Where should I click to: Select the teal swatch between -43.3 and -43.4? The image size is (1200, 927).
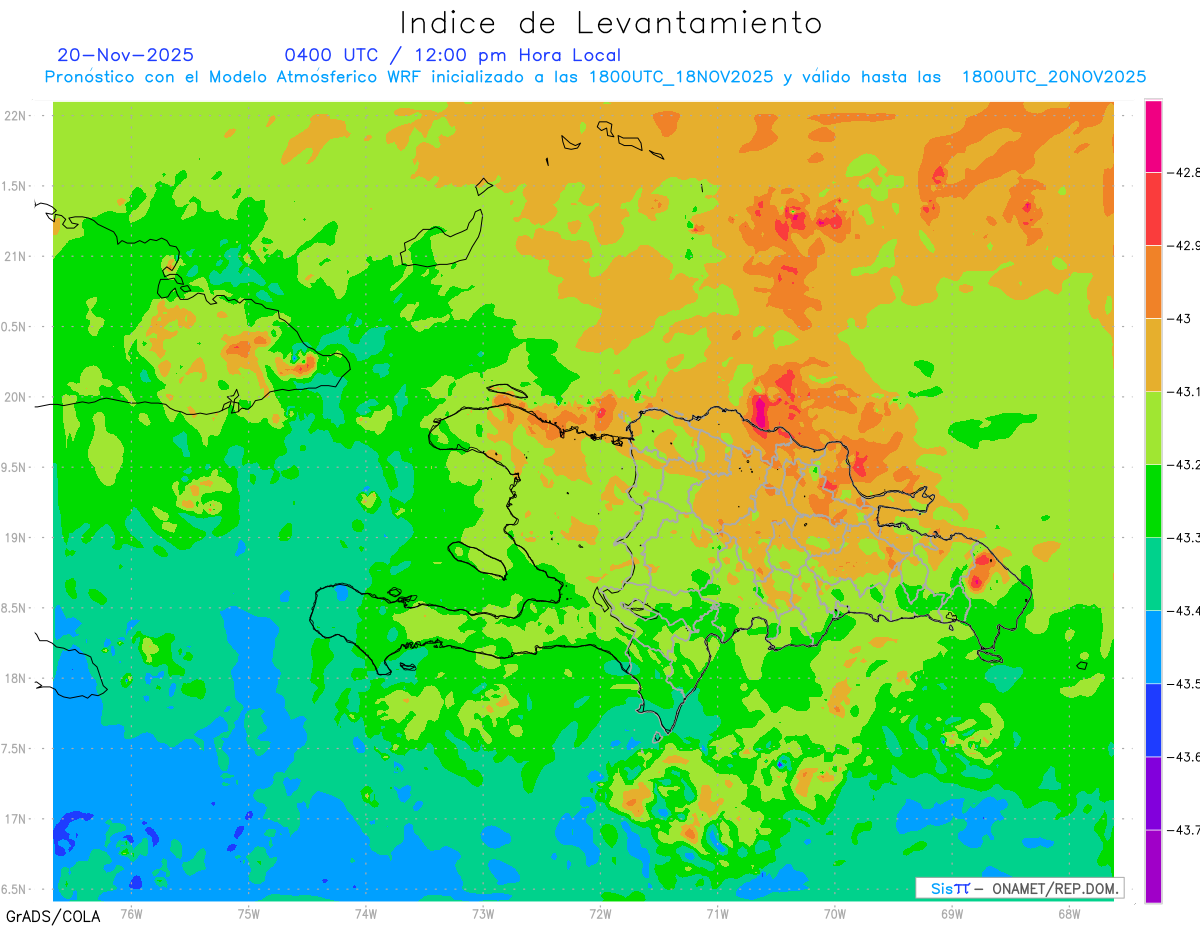coord(1153,574)
